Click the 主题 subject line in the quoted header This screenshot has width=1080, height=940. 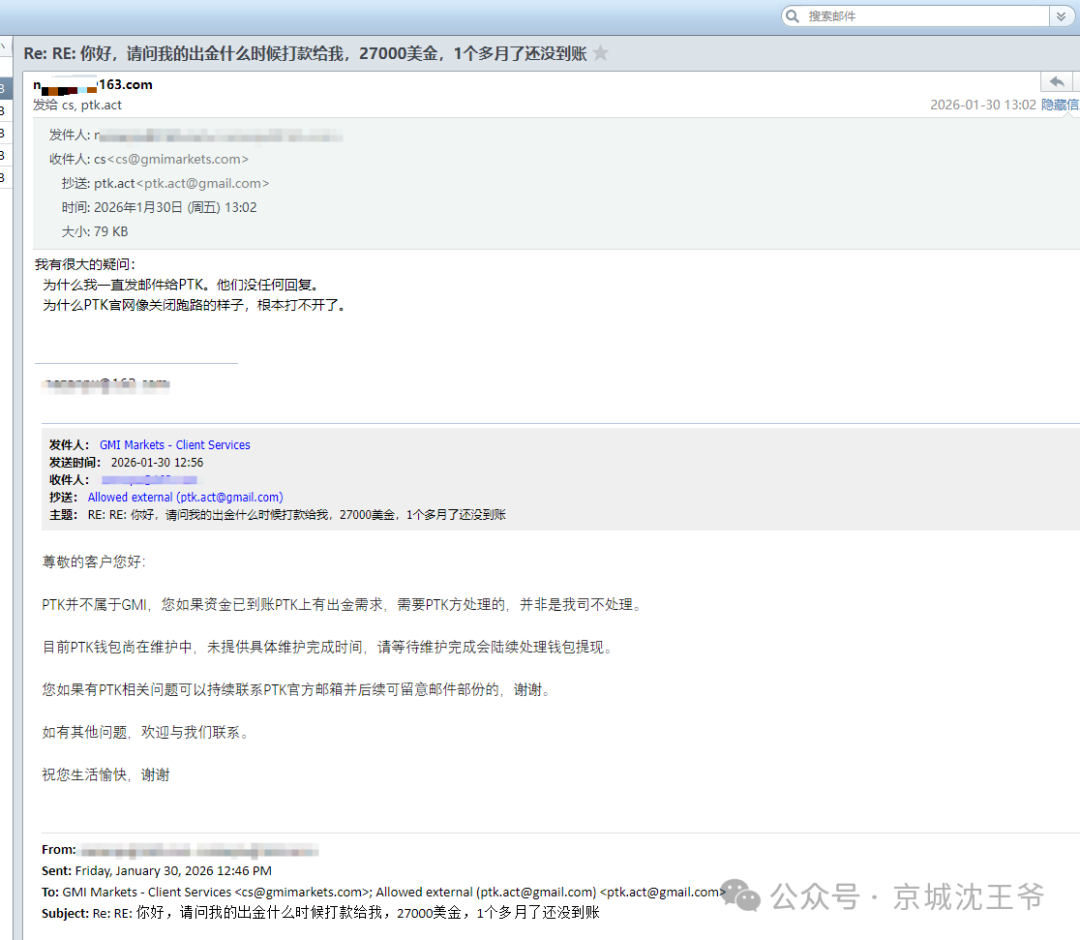click(296, 515)
